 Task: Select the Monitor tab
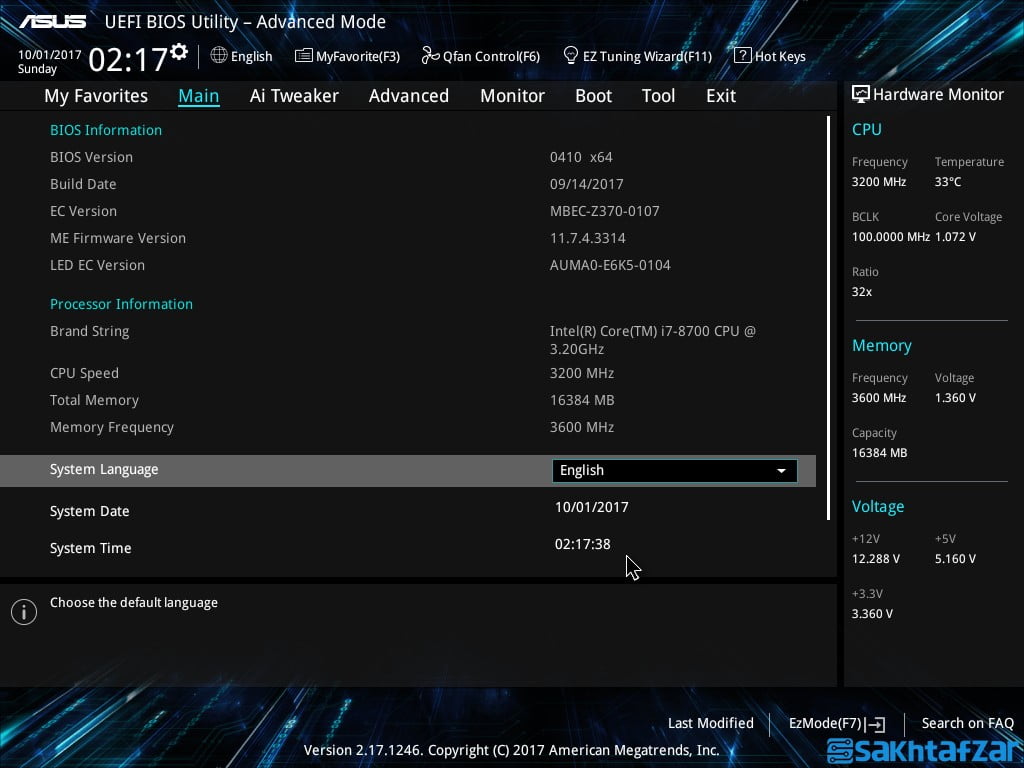click(512, 95)
